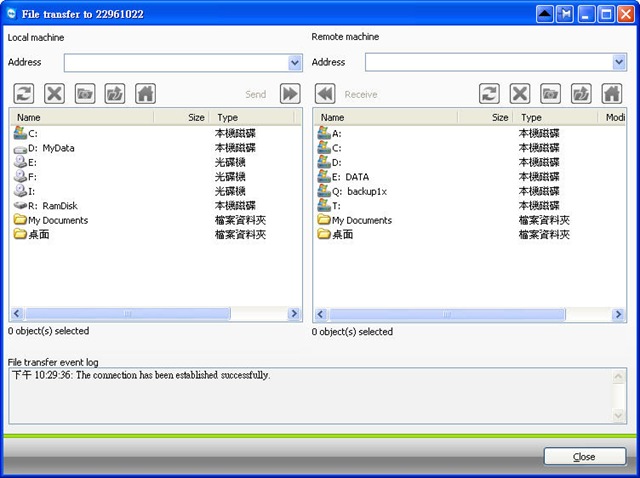Click the local Delete (X) icon
640x478 pixels.
click(55, 94)
